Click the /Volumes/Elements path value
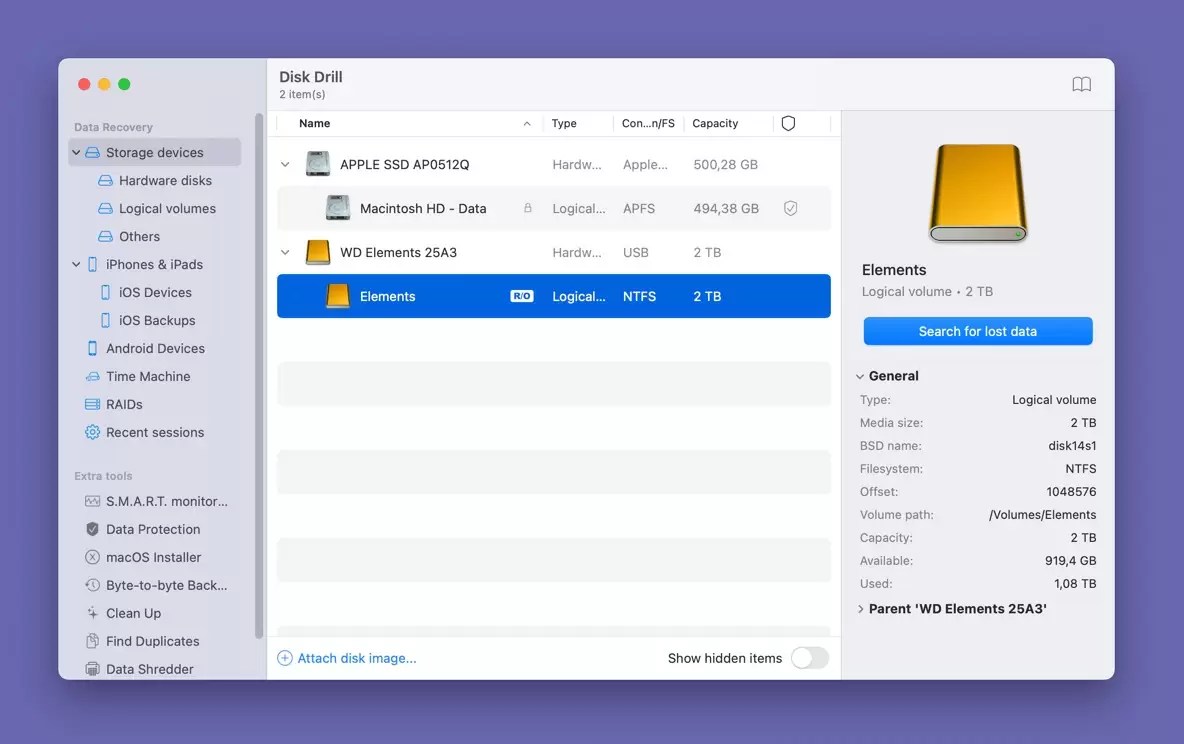The image size is (1184, 744). click(1042, 514)
